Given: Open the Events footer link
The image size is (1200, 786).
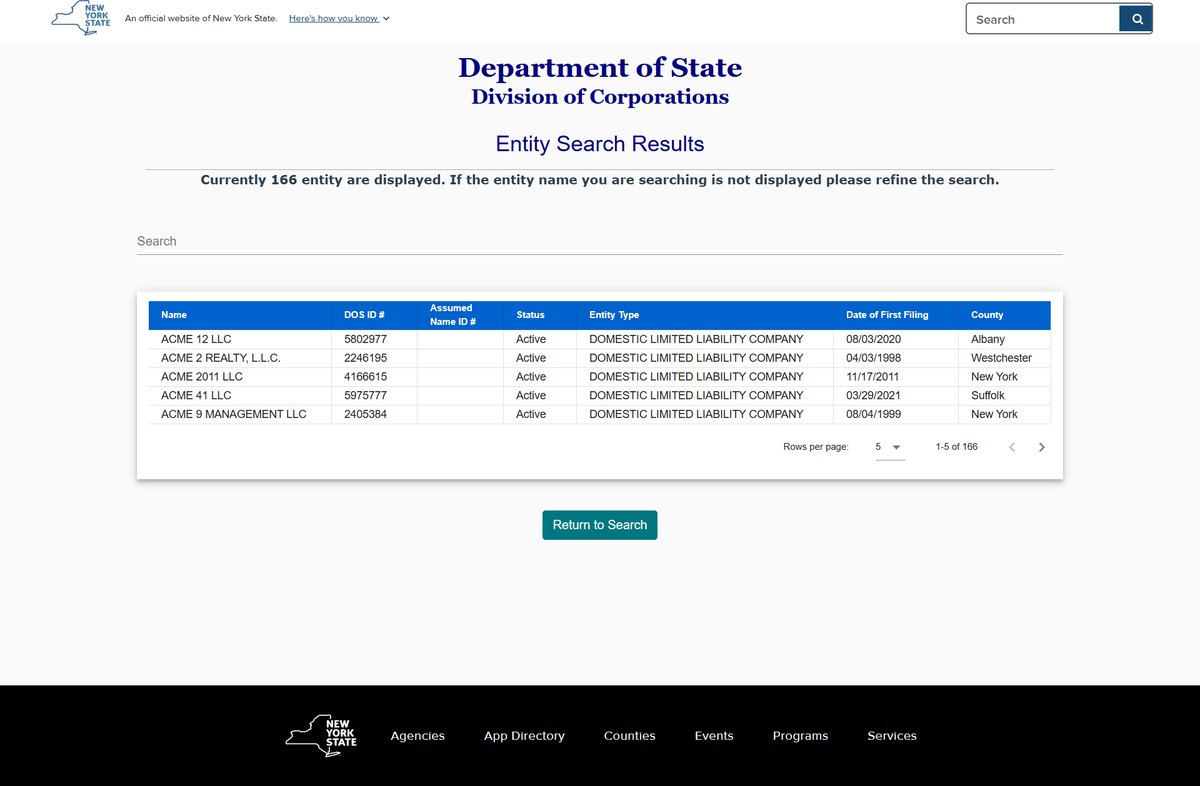Looking at the screenshot, I should 714,736.
